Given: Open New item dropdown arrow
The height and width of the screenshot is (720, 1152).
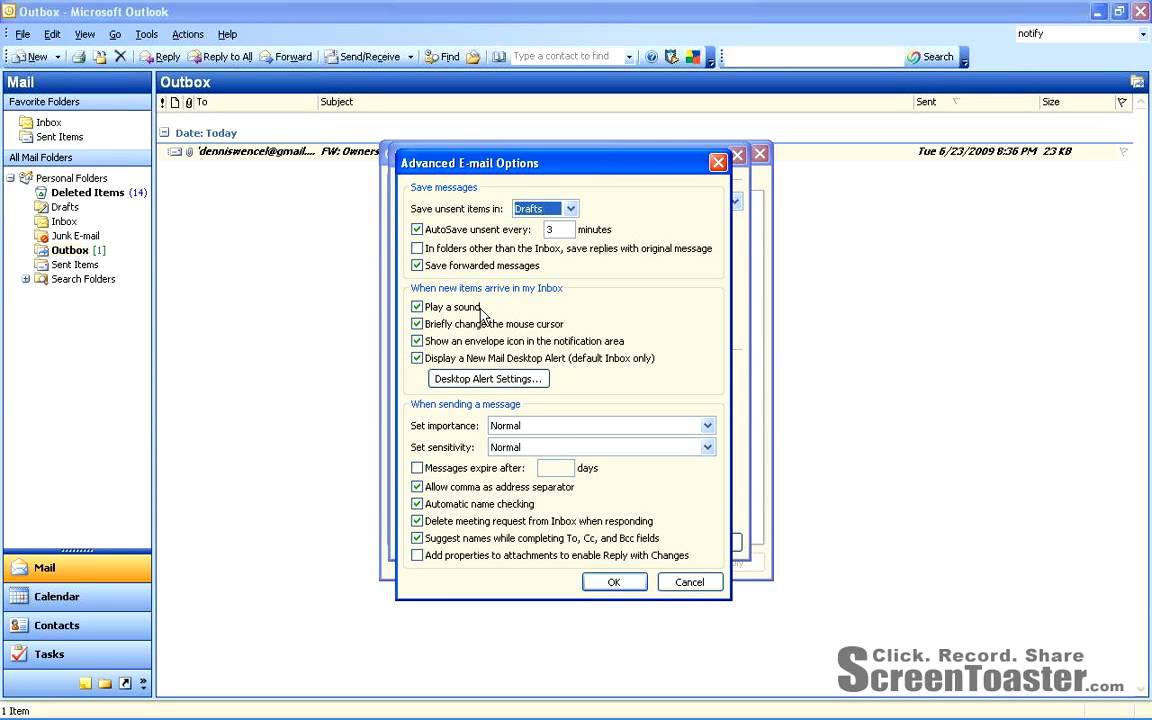Looking at the screenshot, I should pyautogui.click(x=57, y=57).
